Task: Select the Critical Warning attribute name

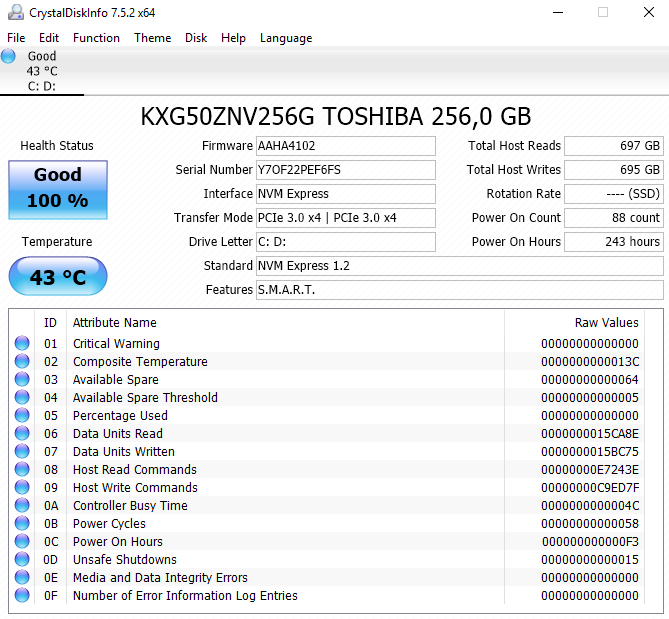Action: pyautogui.click(x=116, y=343)
